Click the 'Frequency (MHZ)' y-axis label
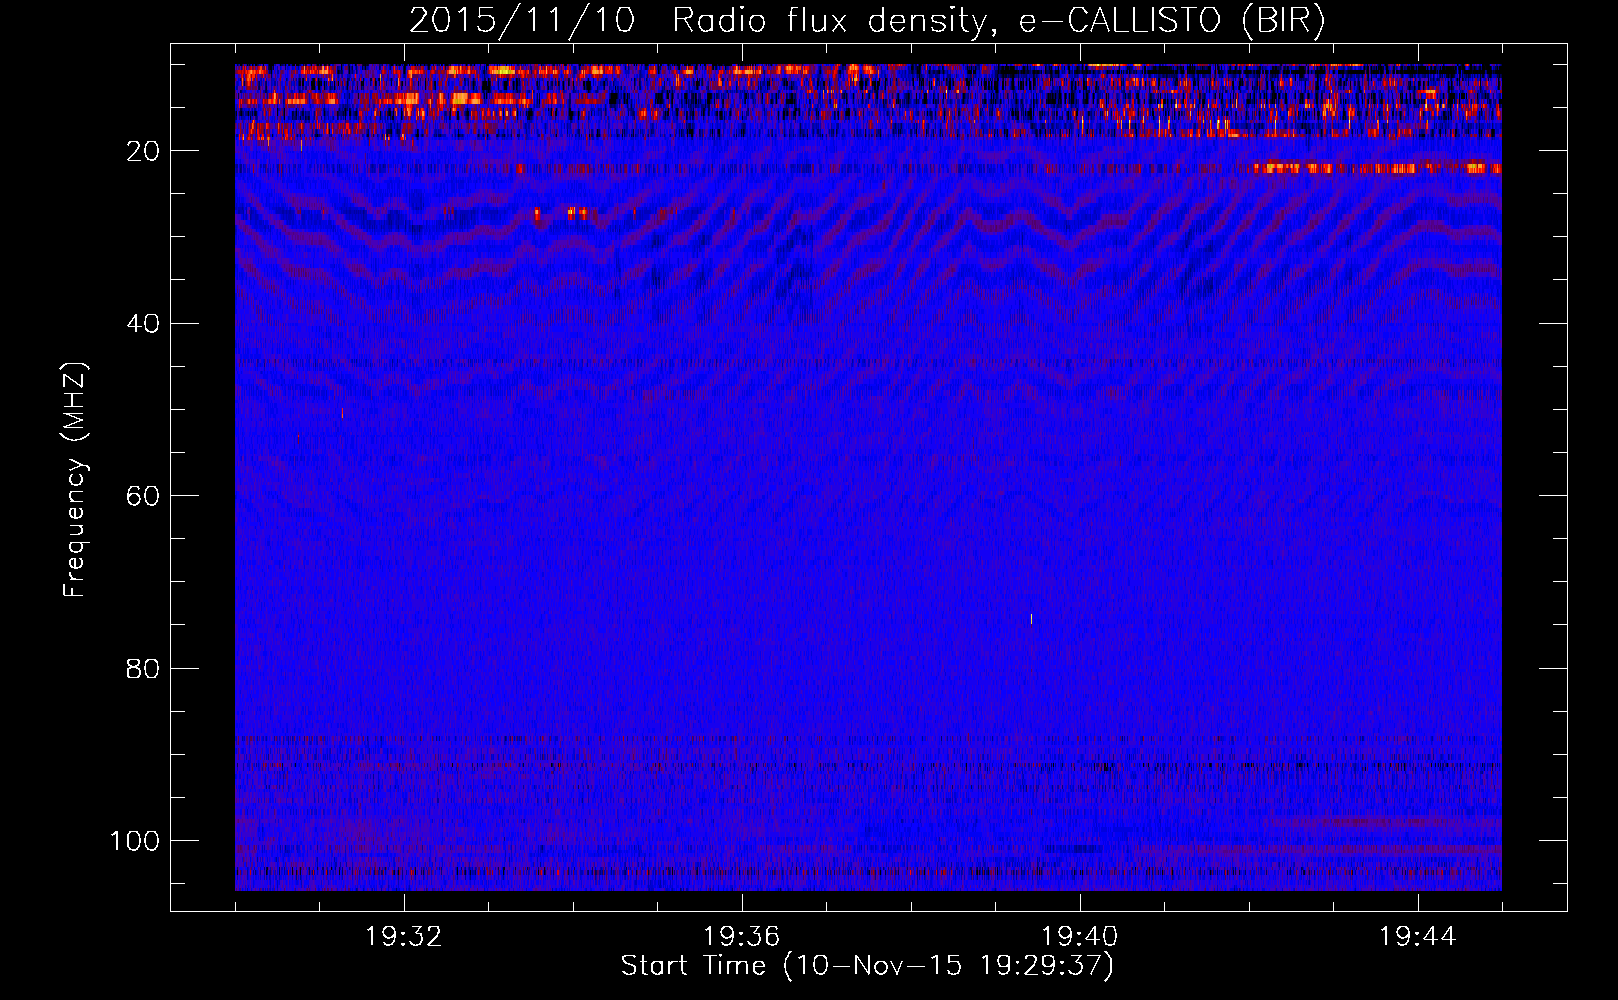 coord(76,479)
